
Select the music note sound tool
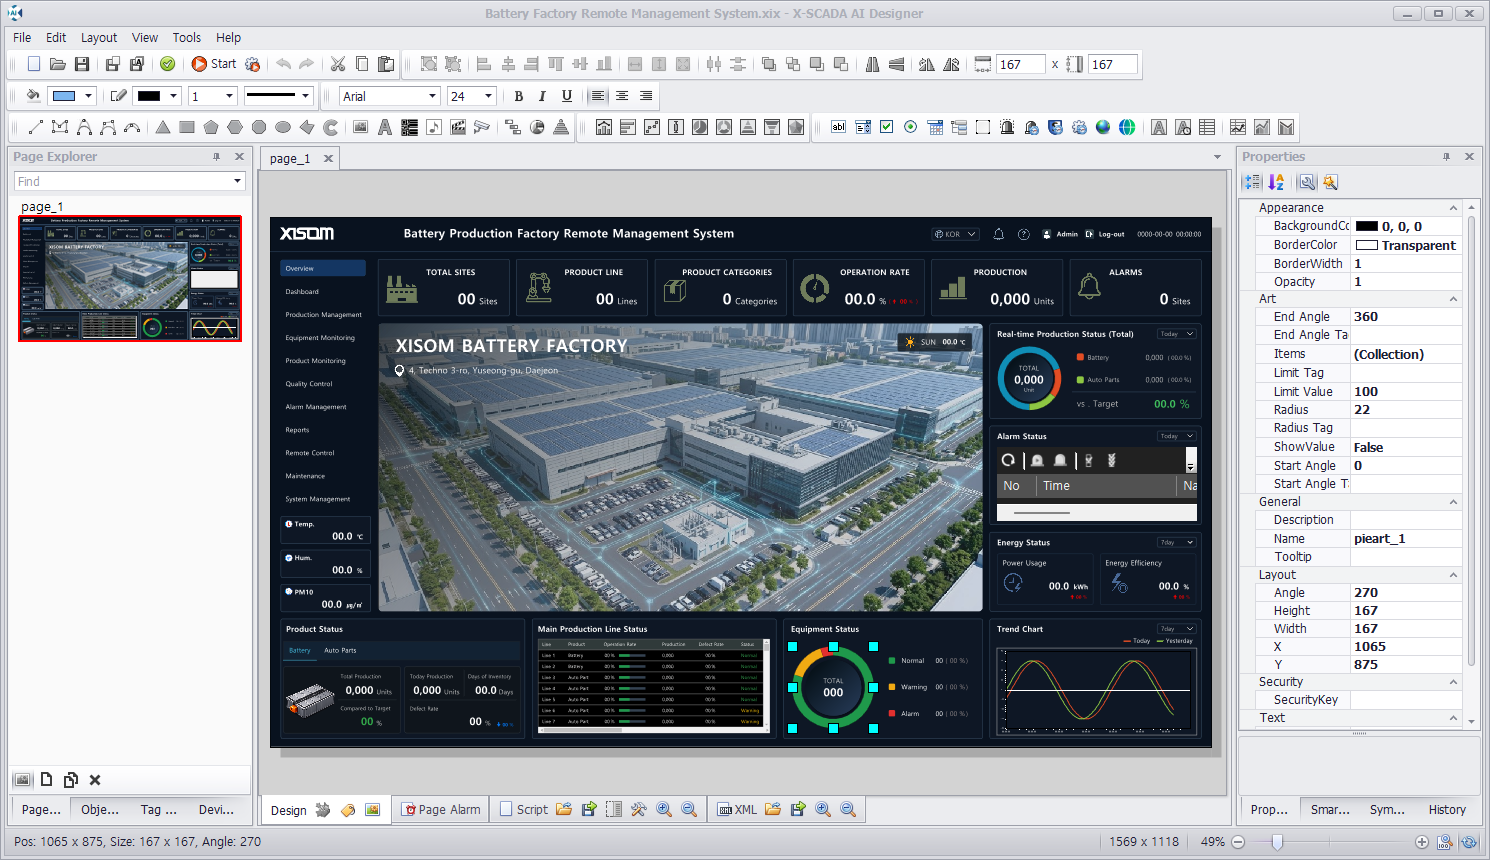433,127
